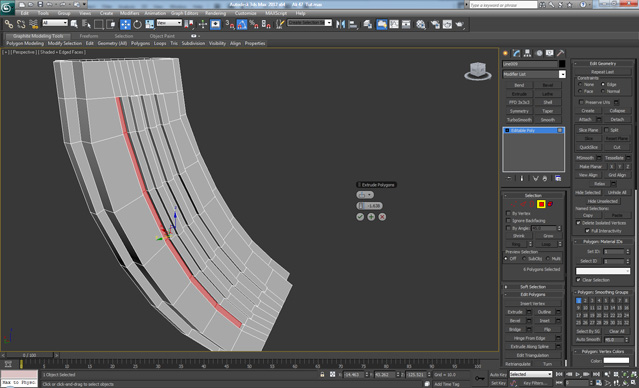Apply and continue extrude plus icon
Screen dimensions: 639x388
click(x=371, y=217)
